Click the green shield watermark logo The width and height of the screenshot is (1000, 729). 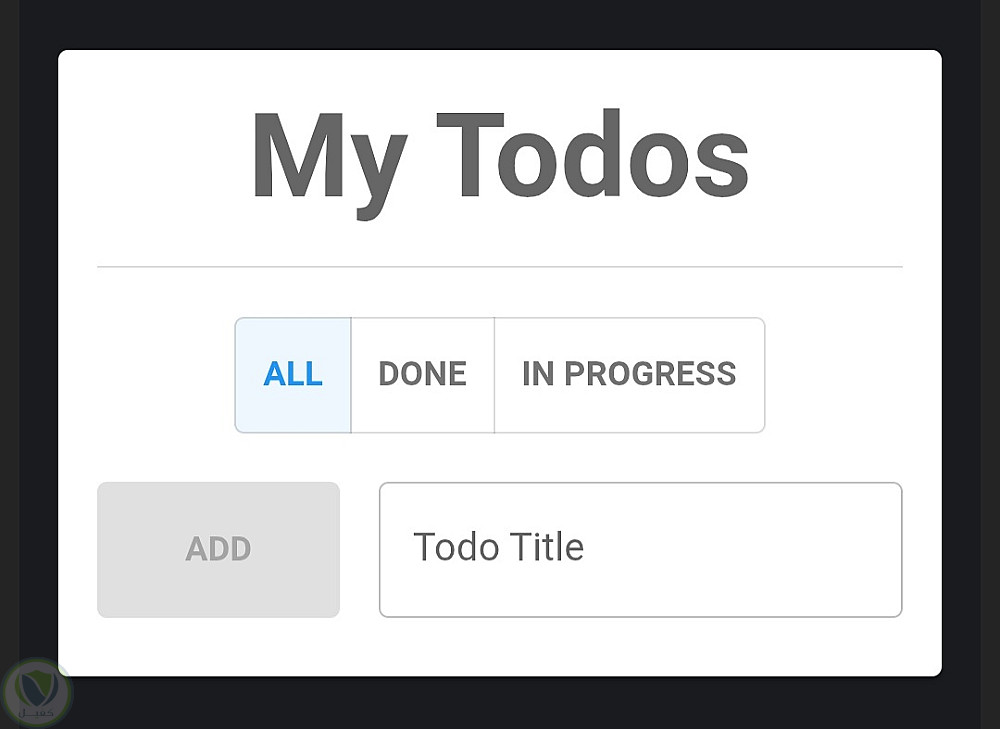click(x=37, y=692)
